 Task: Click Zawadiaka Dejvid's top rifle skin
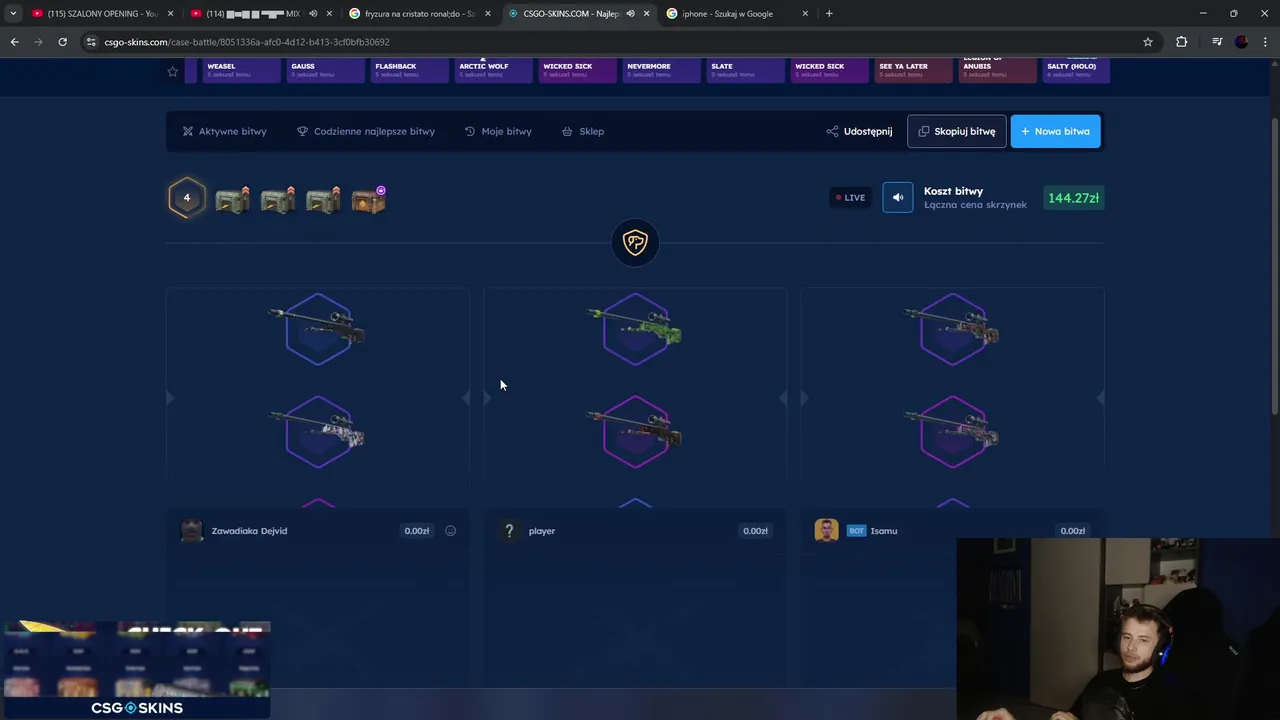[318, 328]
